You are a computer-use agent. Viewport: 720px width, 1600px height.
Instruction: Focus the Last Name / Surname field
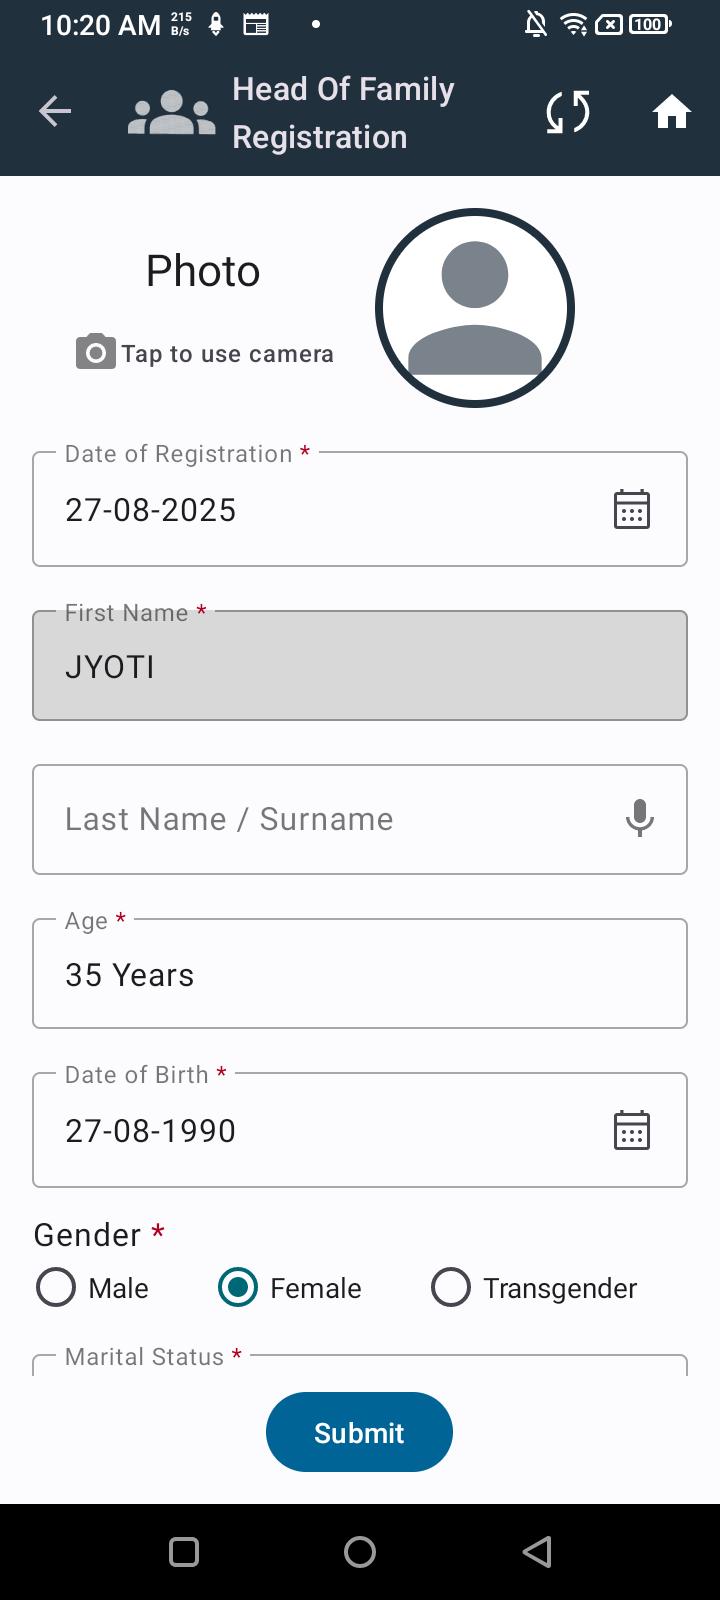[360, 819]
